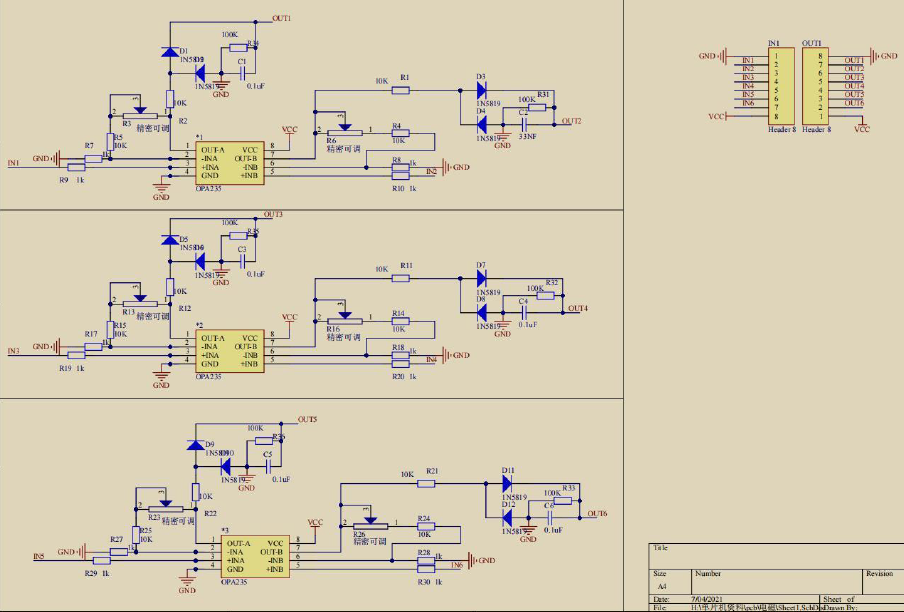The width and height of the screenshot is (904, 612).
Task: Click the IN3 net label at left edge
Action: (x=13, y=351)
